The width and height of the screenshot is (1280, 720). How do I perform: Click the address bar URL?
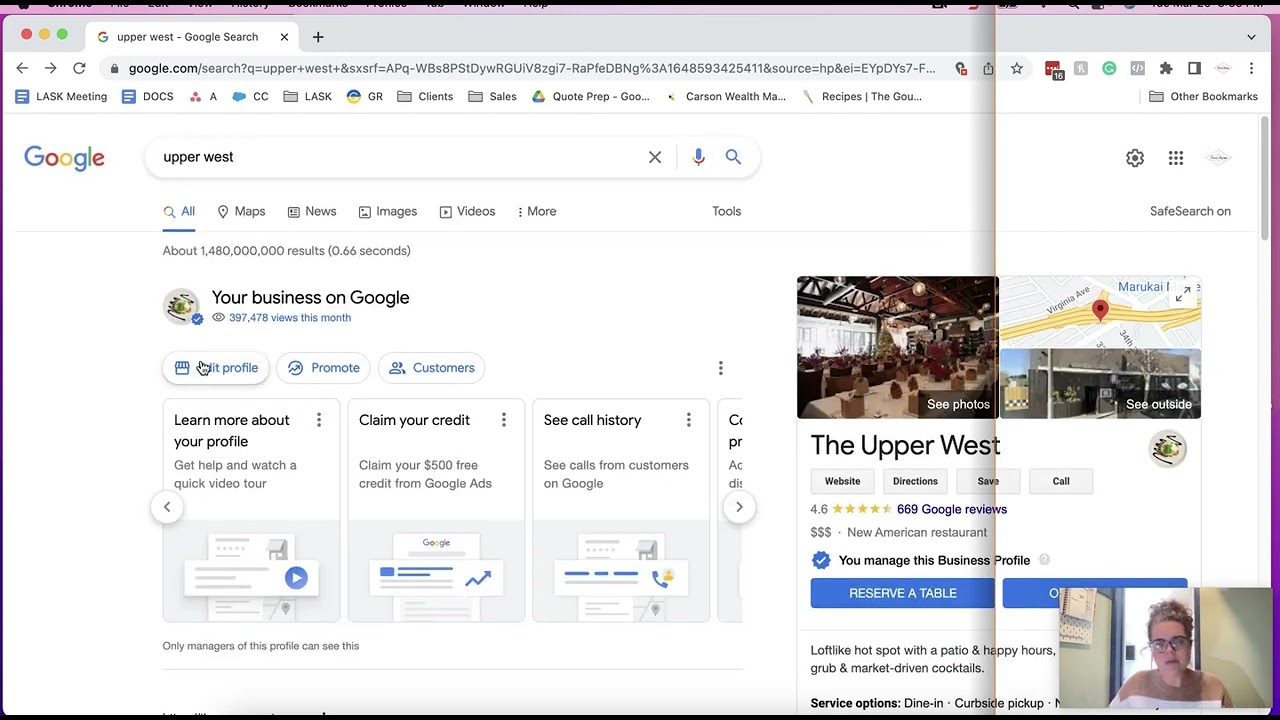[532, 68]
